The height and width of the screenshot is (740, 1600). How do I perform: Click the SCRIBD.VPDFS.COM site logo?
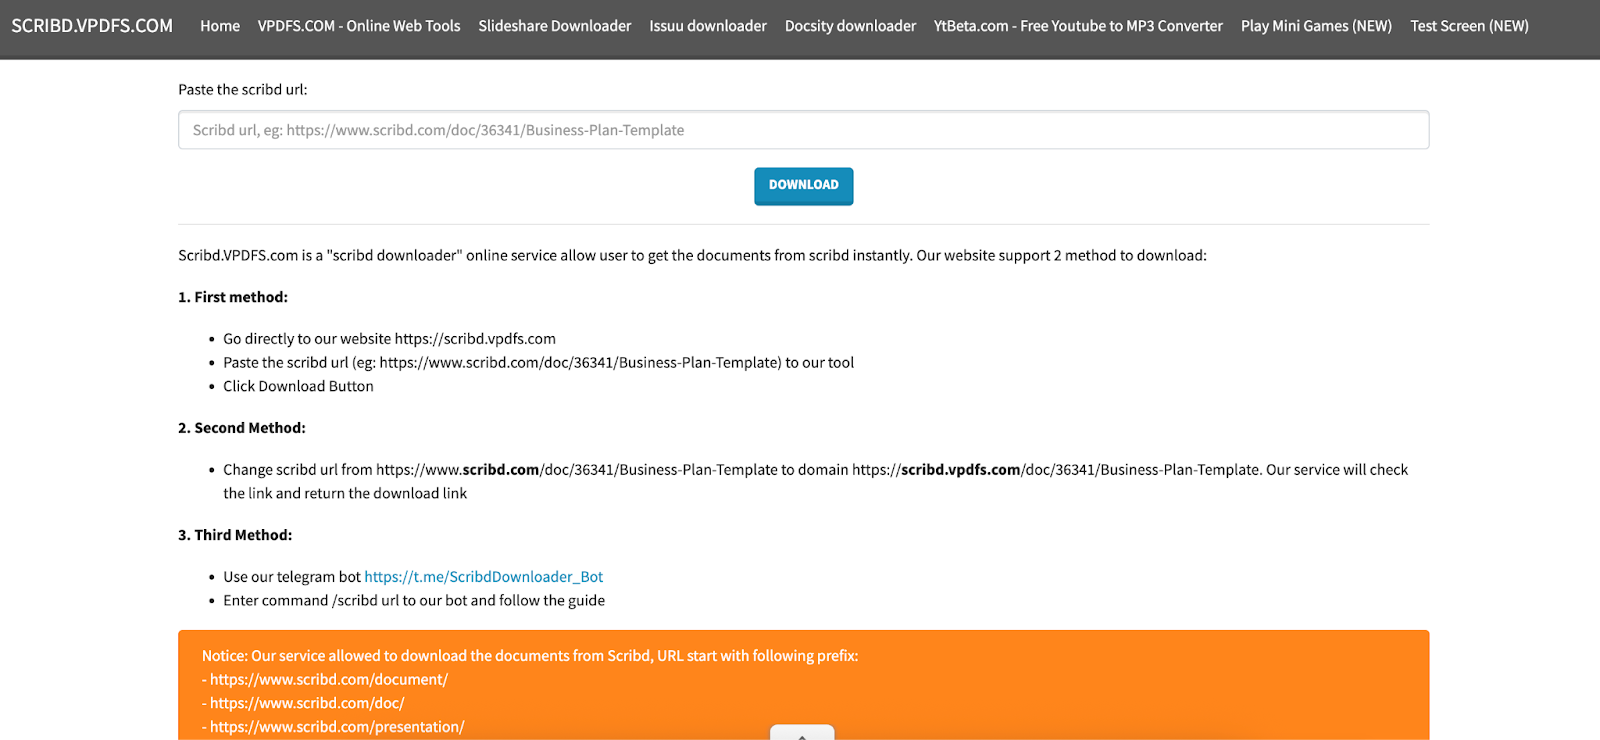coord(92,26)
